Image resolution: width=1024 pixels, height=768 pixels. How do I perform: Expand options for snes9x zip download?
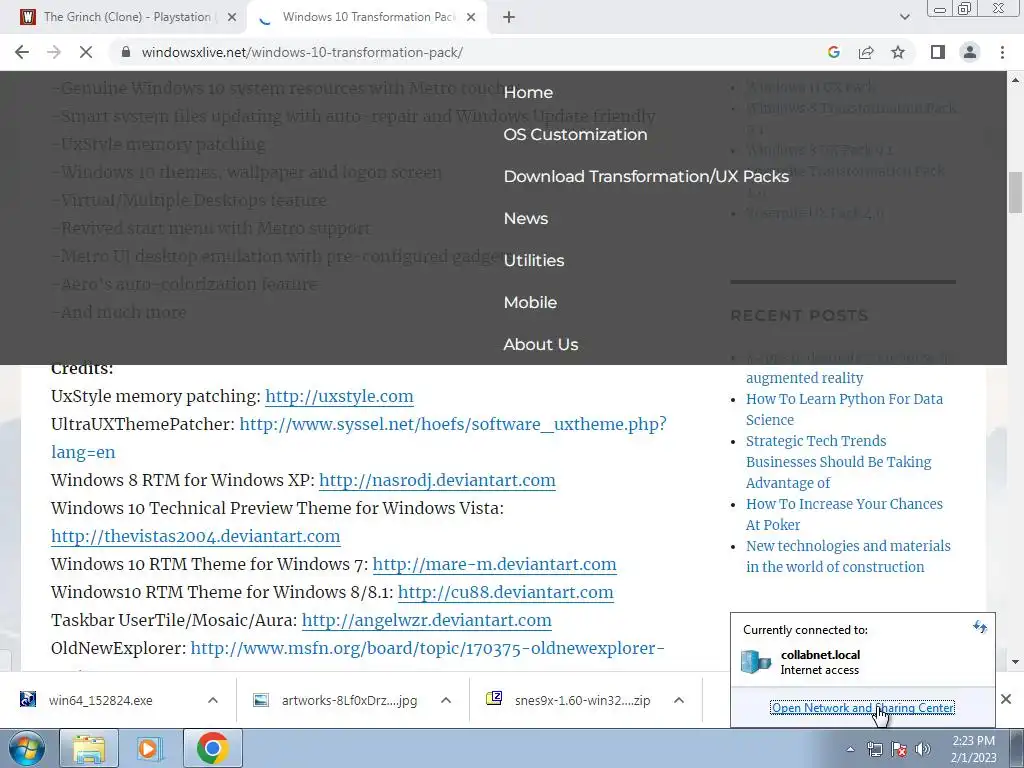tap(679, 700)
